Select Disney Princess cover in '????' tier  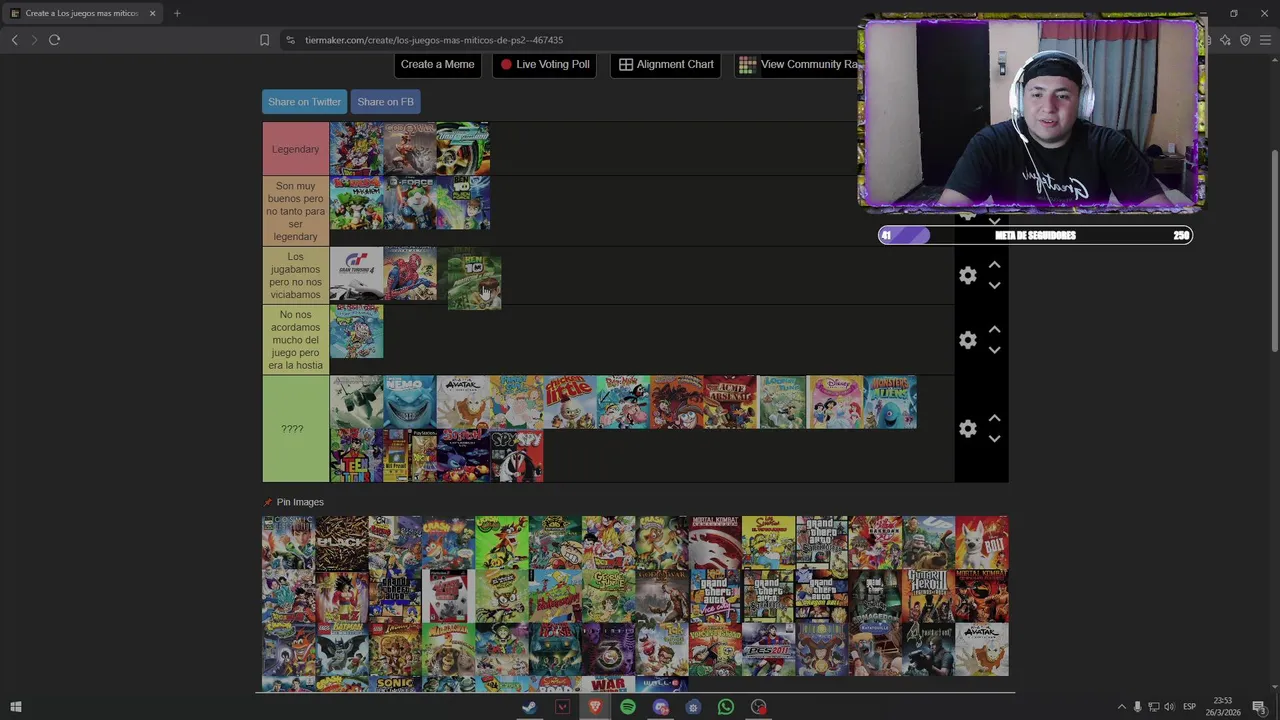click(x=836, y=402)
